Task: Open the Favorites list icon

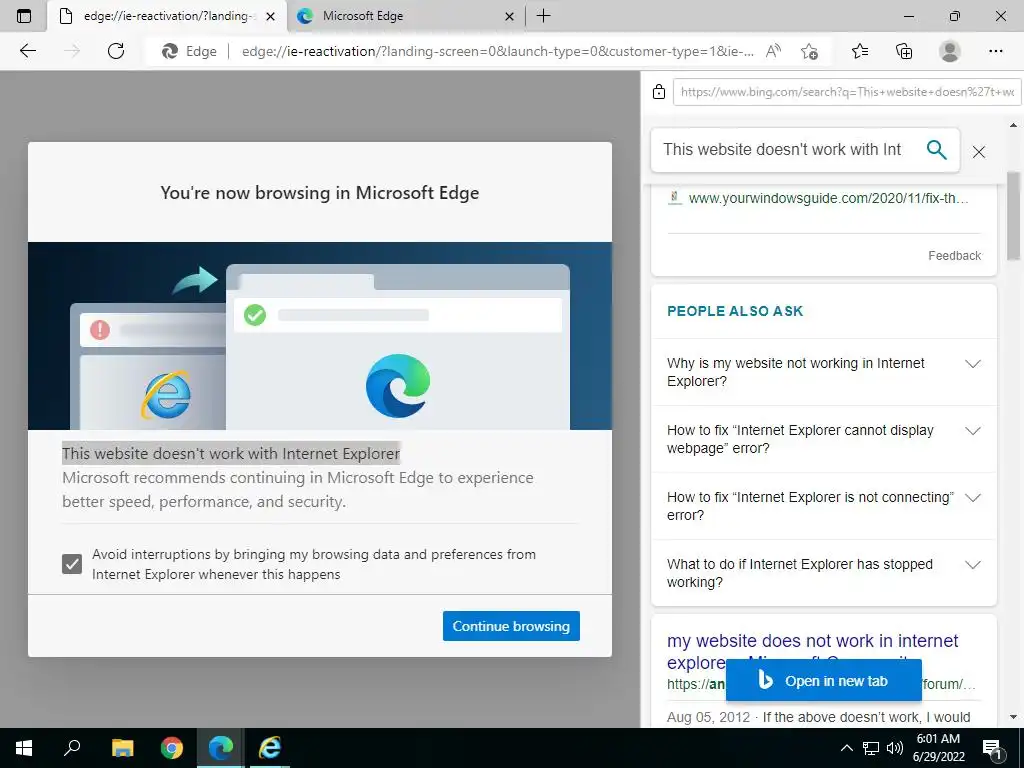Action: point(860,51)
